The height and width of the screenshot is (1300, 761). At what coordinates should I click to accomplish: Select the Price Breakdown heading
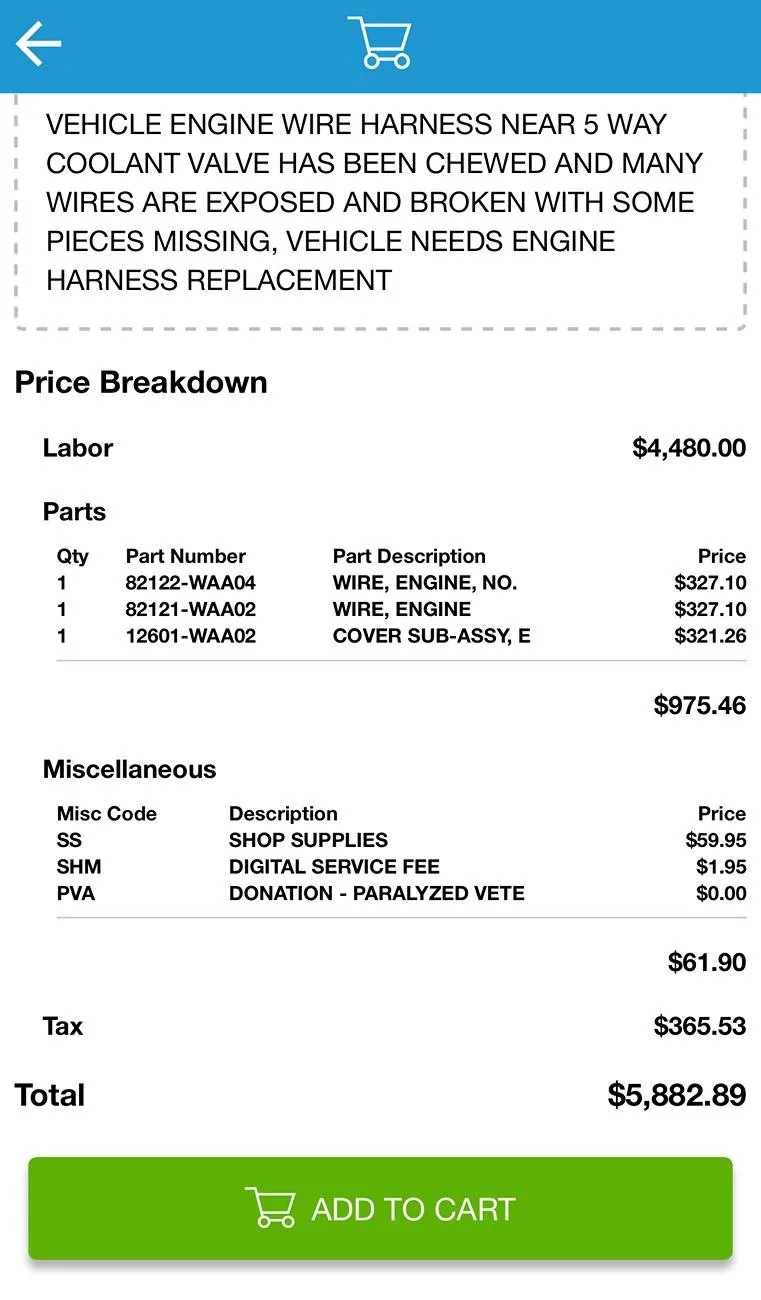[x=141, y=382]
